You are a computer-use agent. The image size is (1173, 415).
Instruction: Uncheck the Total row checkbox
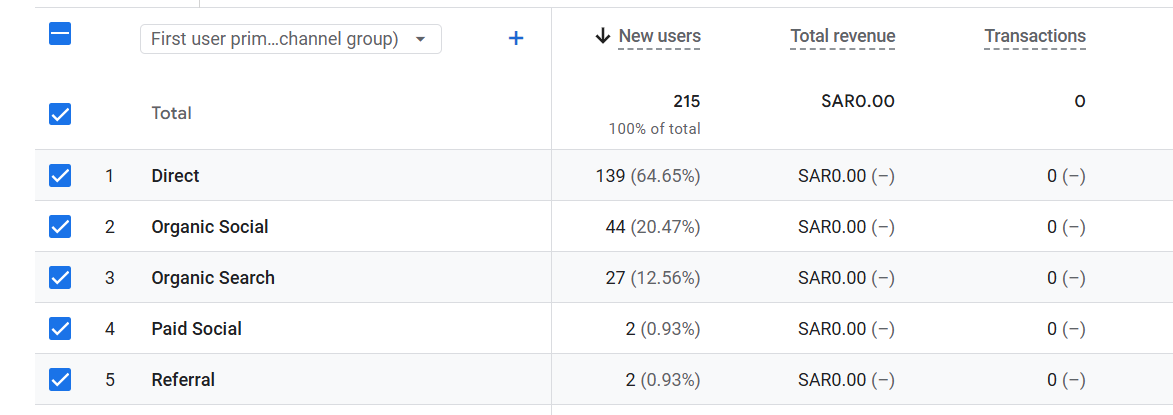pyautogui.click(x=60, y=114)
